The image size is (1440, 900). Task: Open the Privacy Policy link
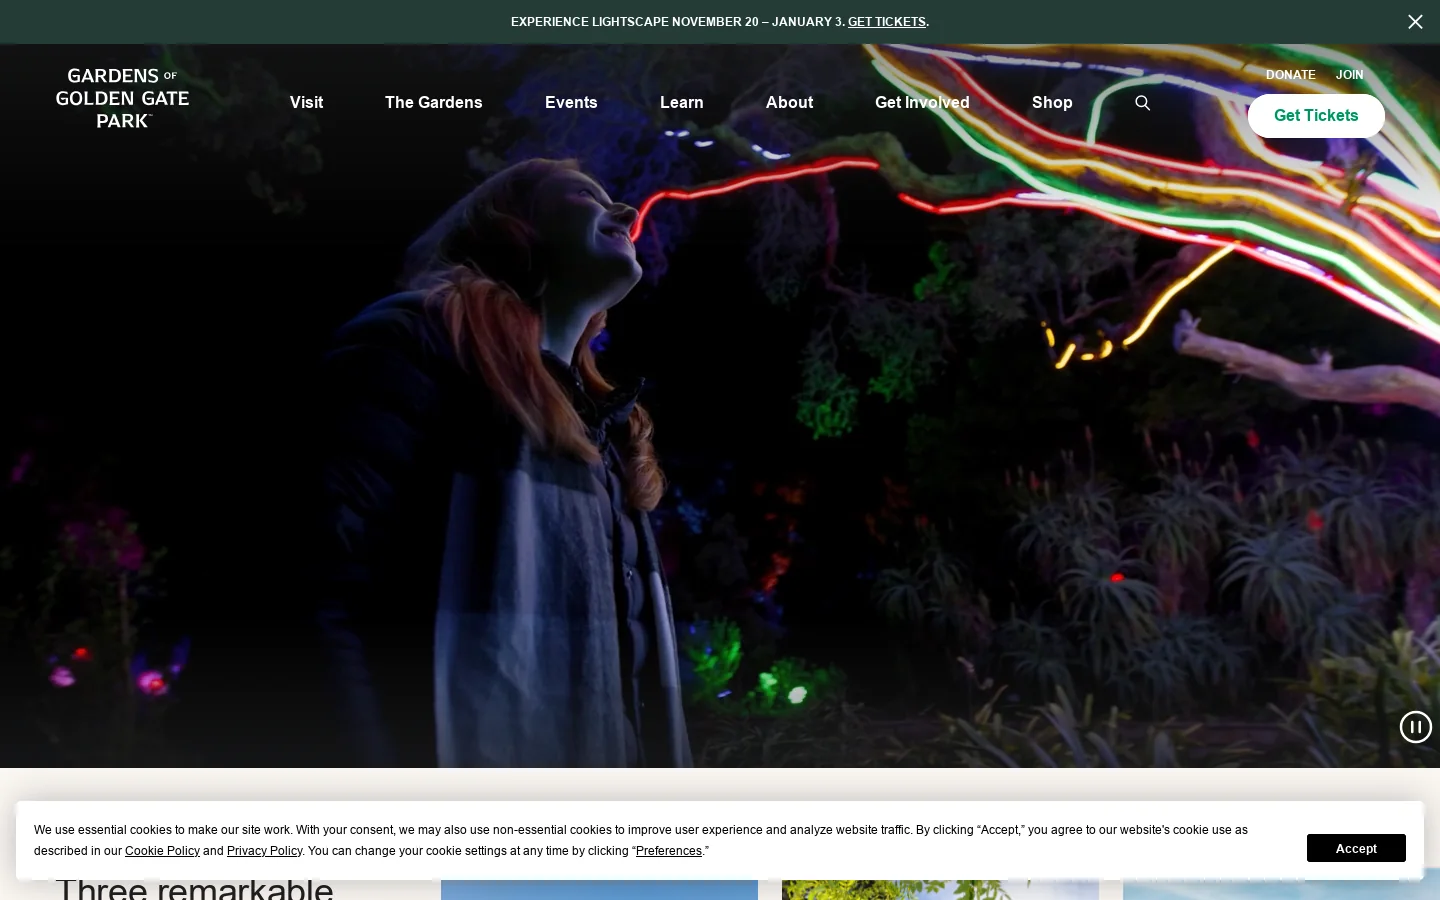(x=264, y=851)
